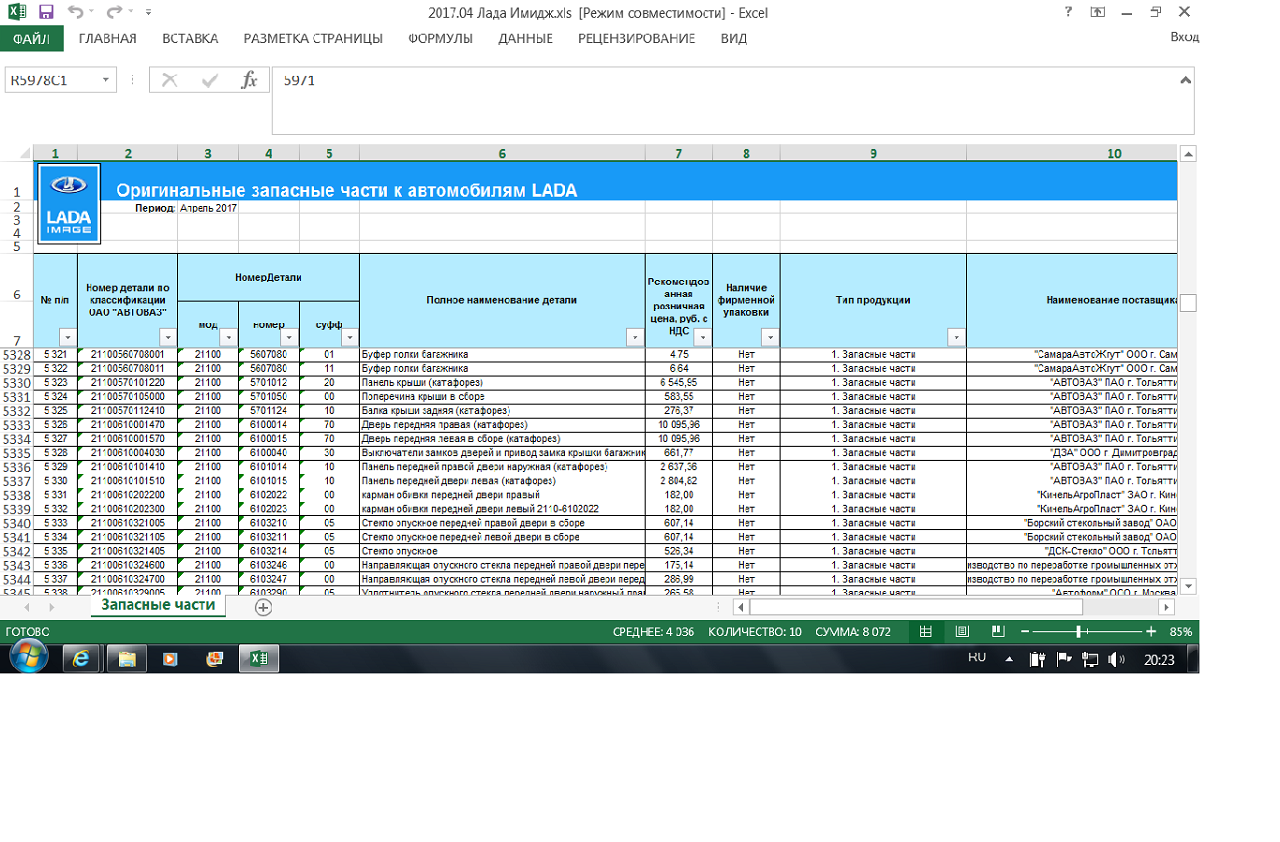Open the Name Box dropdown arrow
1280x842 pixels.
108,80
